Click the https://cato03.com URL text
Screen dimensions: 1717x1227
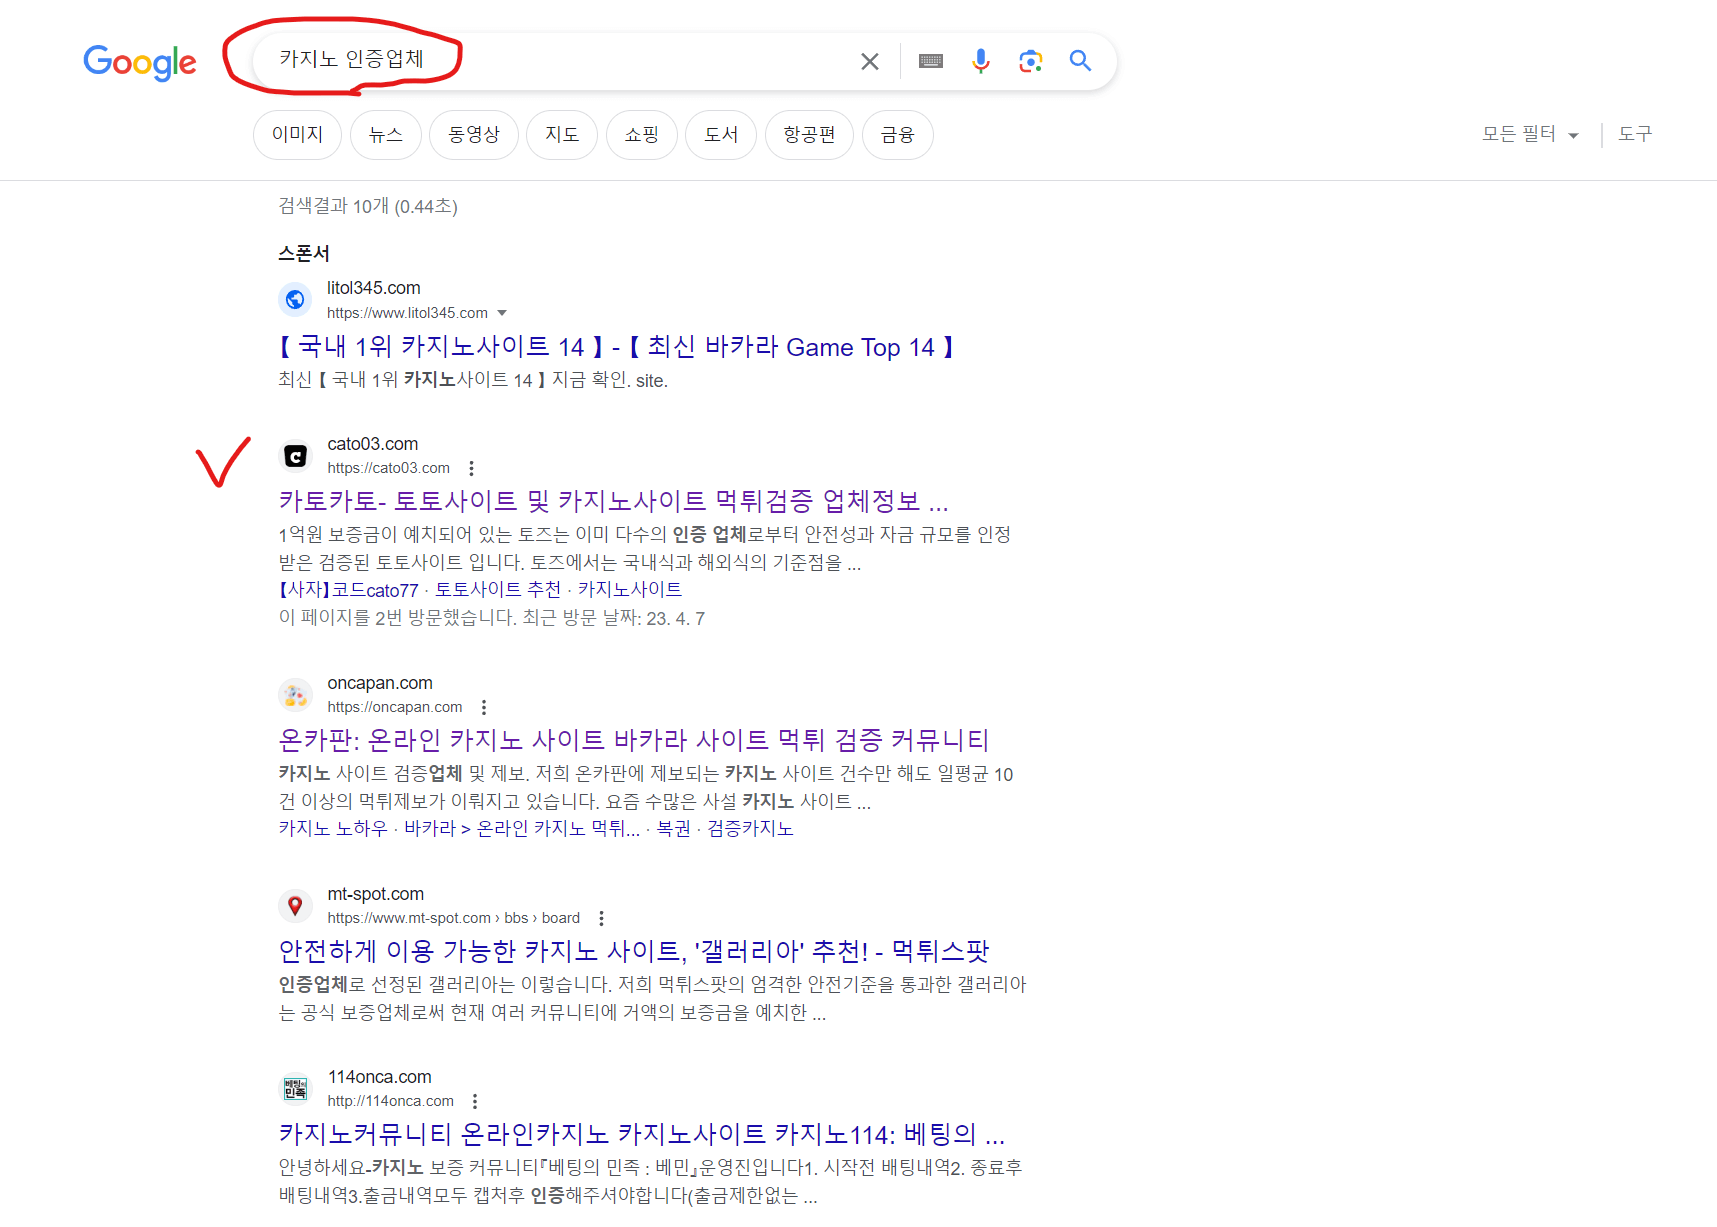coord(389,468)
